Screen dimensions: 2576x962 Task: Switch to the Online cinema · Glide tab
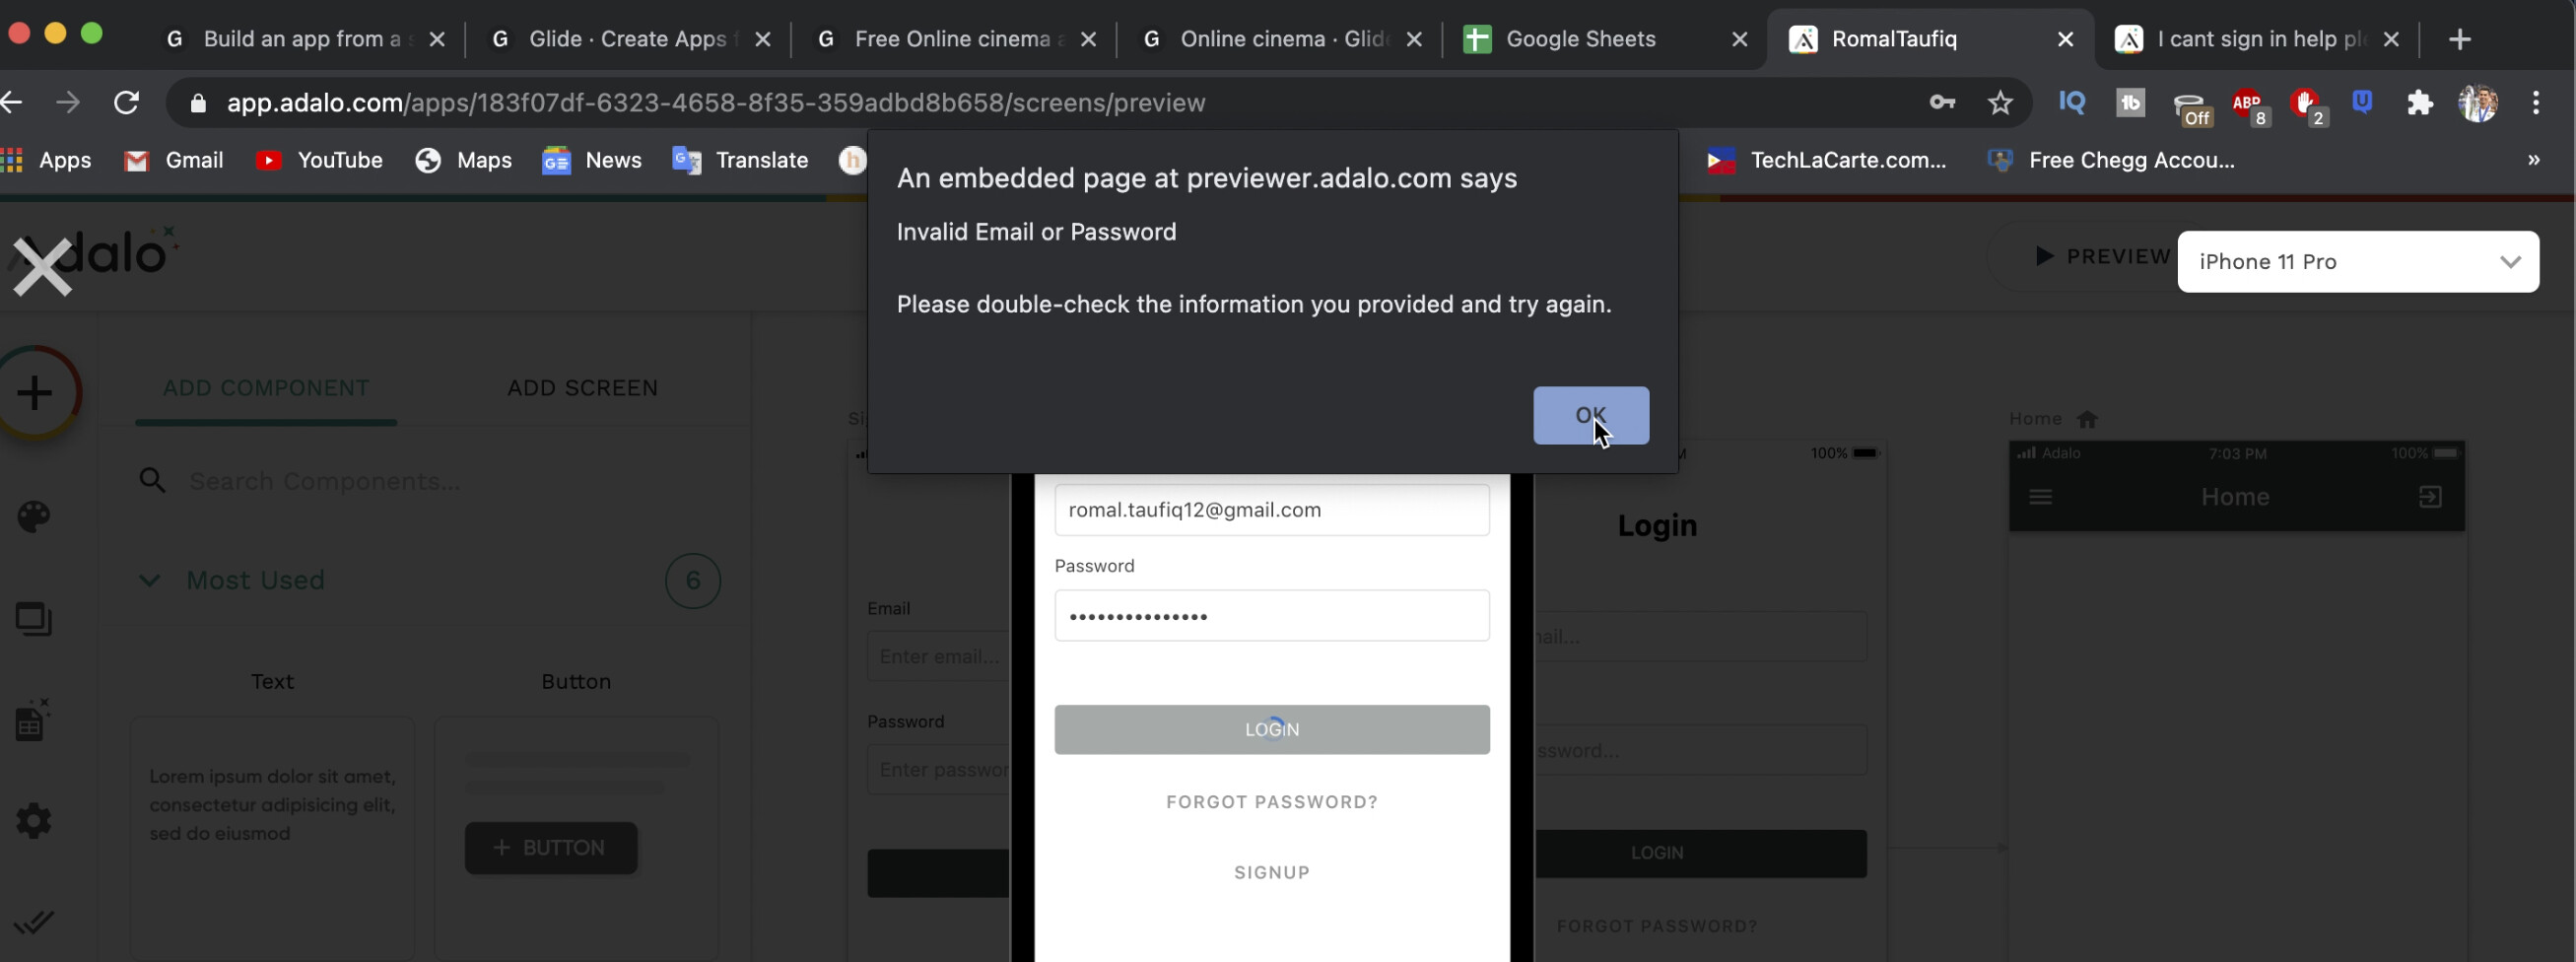tap(1282, 39)
